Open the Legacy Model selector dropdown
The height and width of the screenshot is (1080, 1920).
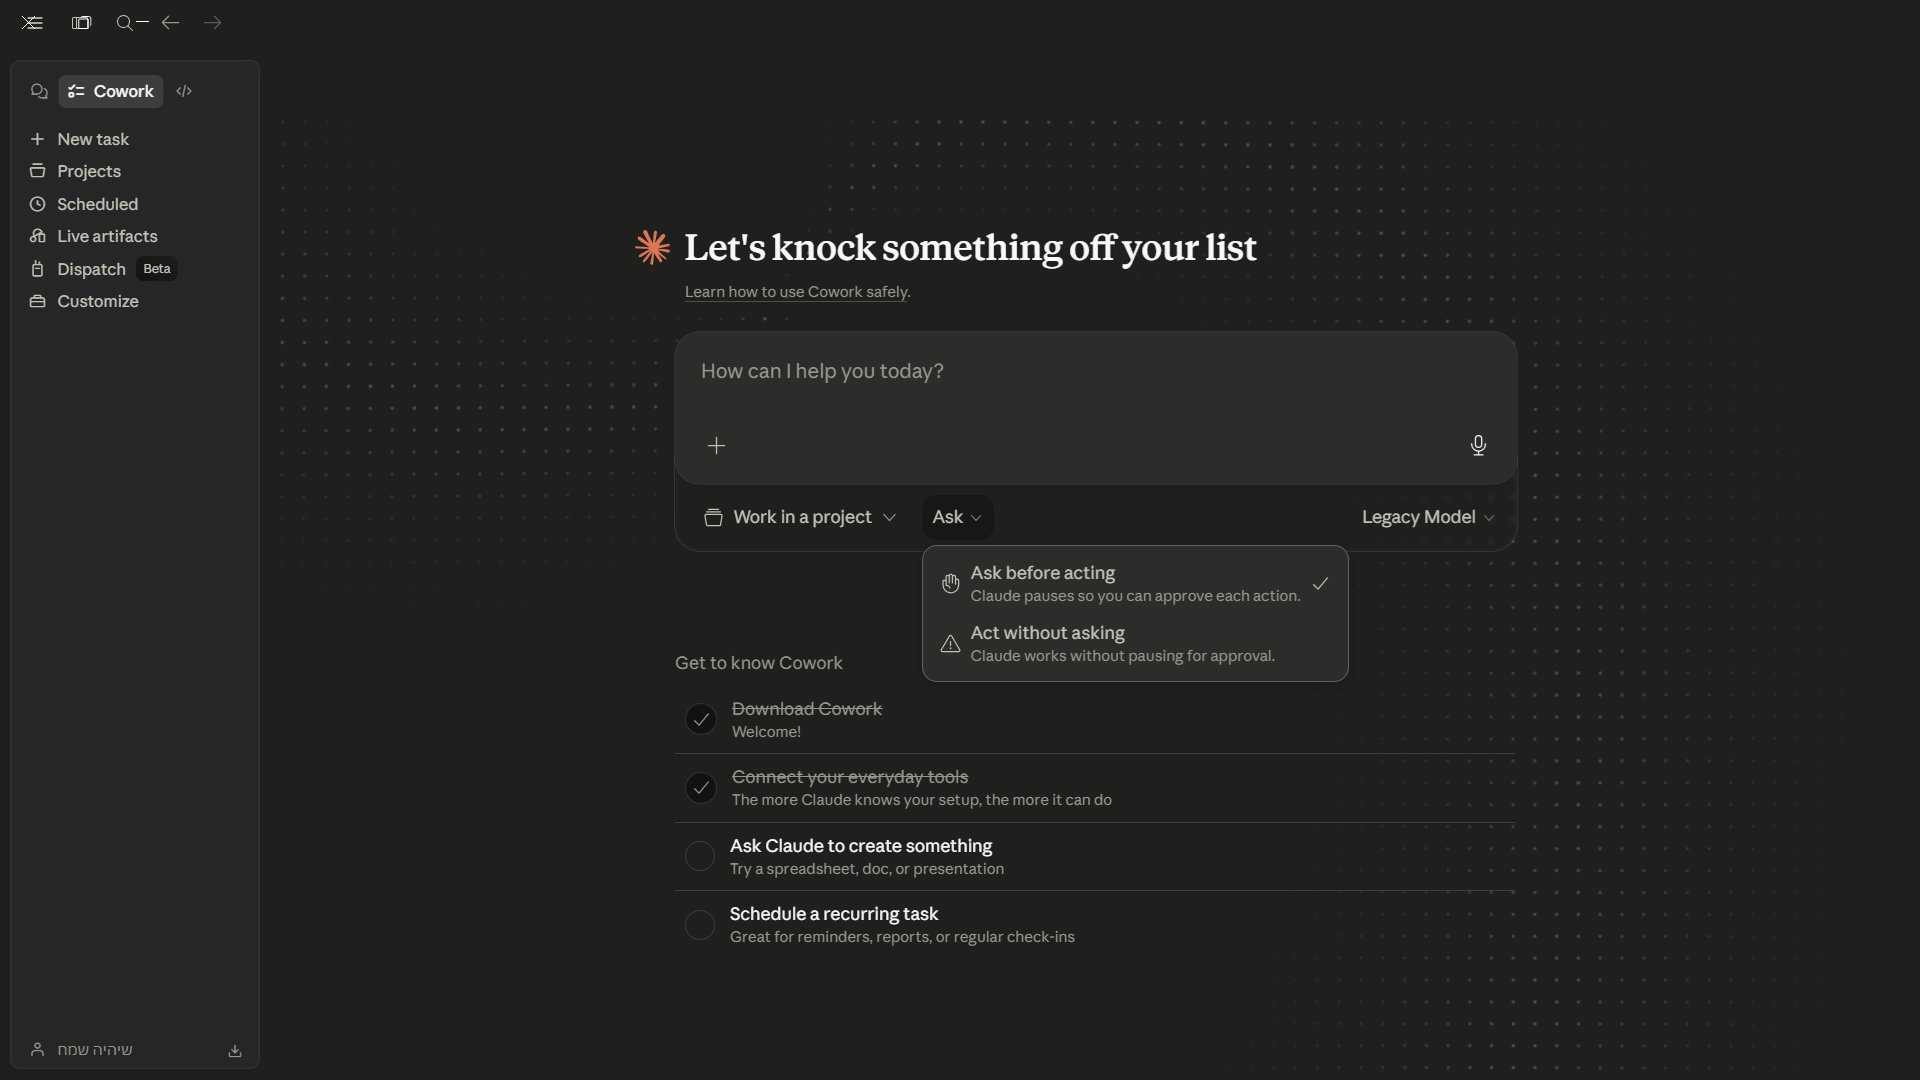click(1427, 517)
